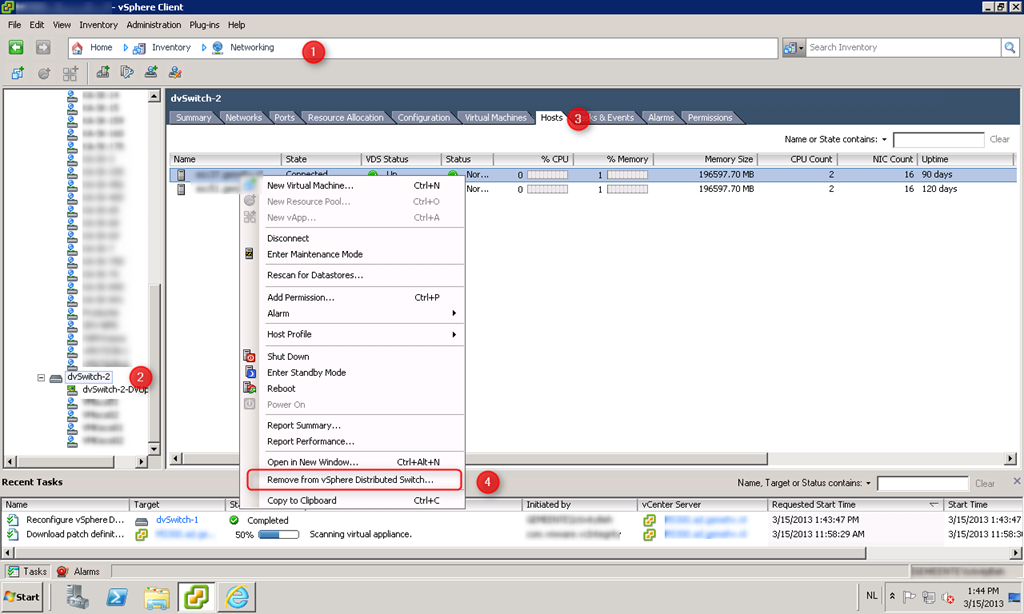Open the search inventory type dropdown

click(793, 48)
